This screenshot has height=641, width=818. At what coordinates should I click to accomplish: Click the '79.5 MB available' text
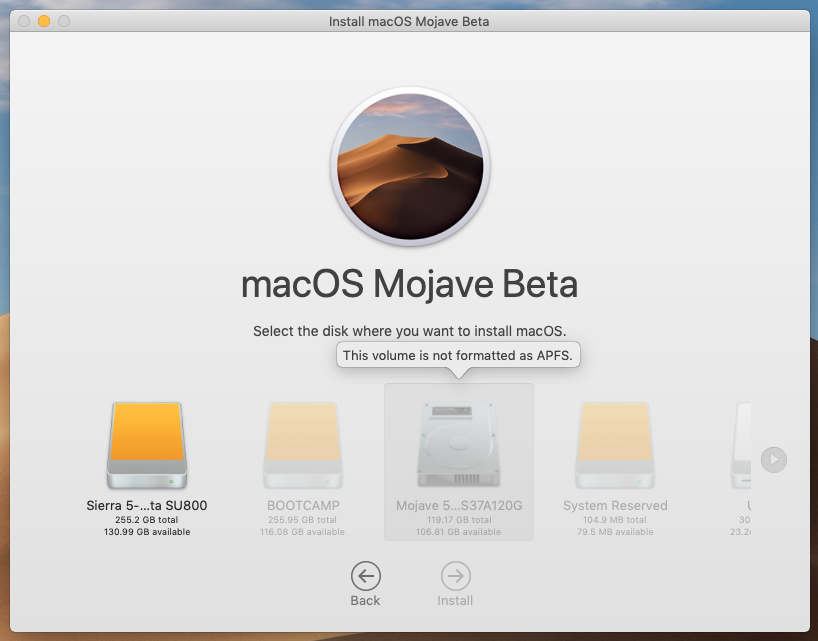pos(615,532)
